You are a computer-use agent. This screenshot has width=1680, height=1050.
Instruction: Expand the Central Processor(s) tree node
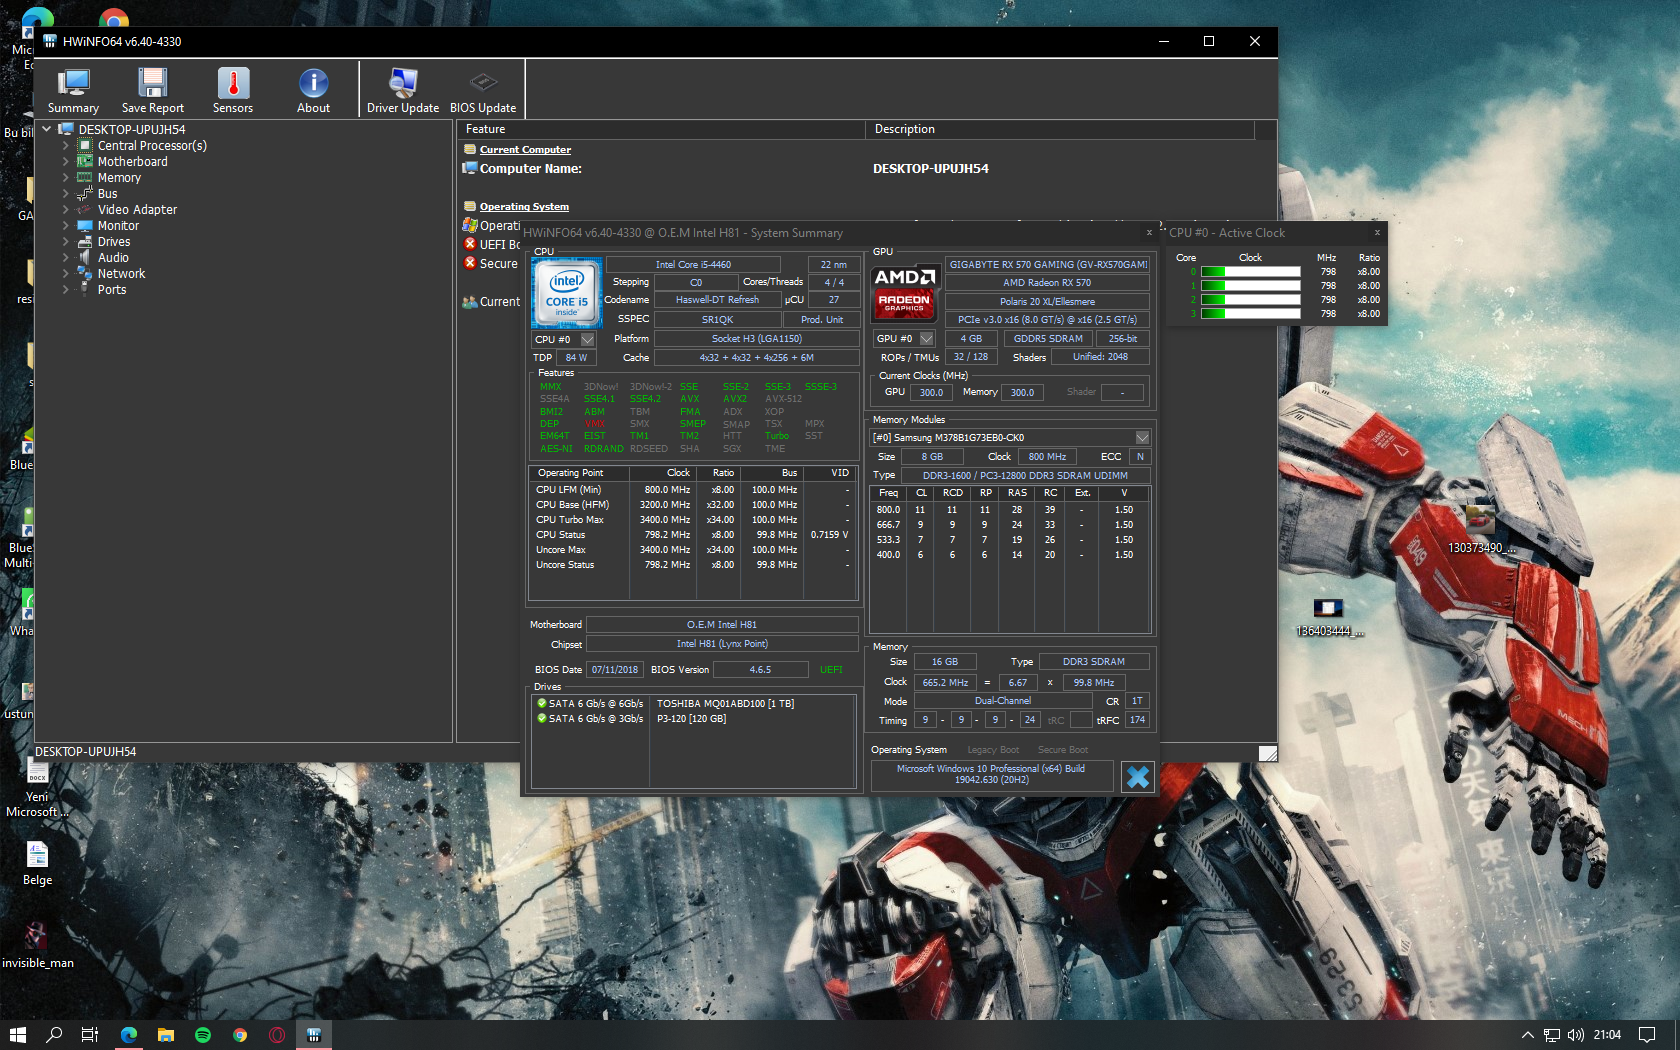(x=66, y=146)
